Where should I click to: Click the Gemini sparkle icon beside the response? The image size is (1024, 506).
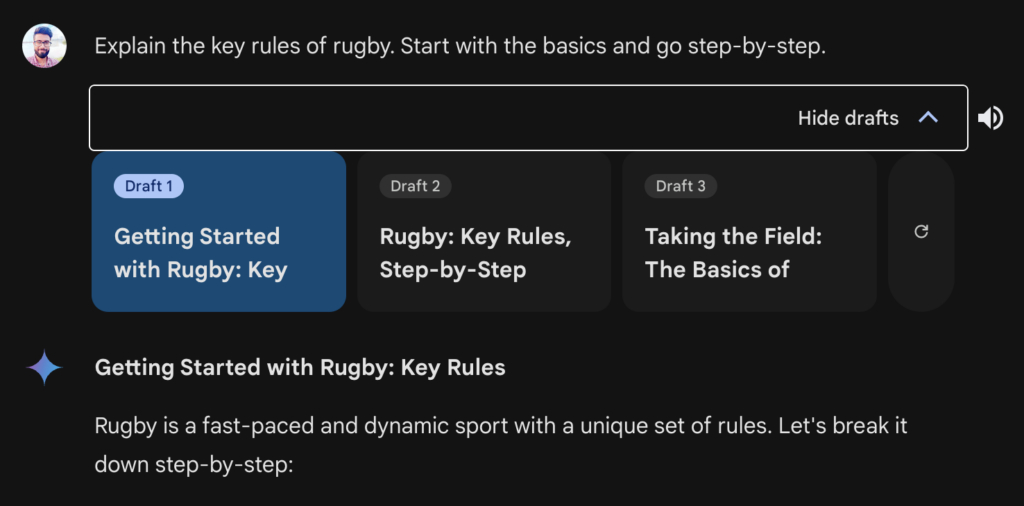pyautogui.click(x=44, y=368)
